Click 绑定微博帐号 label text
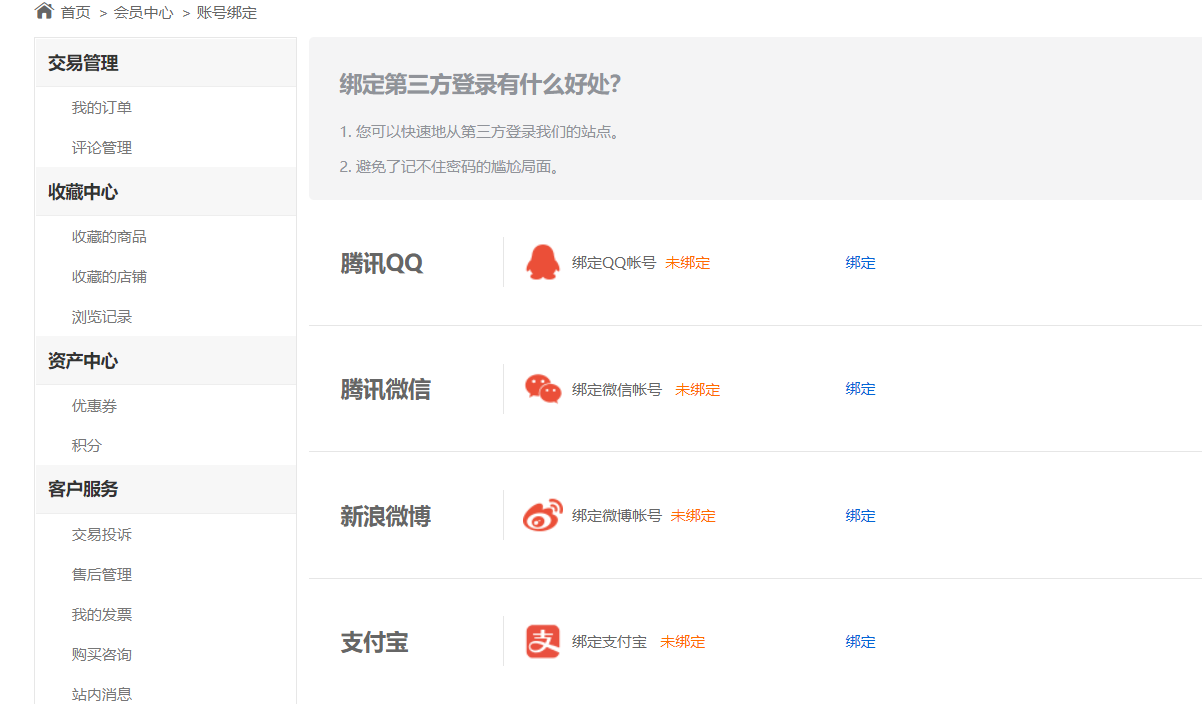 pos(617,516)
